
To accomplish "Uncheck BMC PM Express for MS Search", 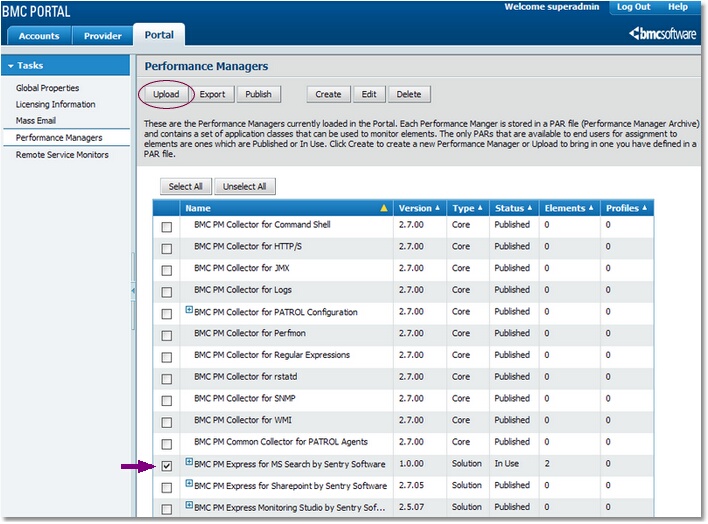I will point(167,466).
